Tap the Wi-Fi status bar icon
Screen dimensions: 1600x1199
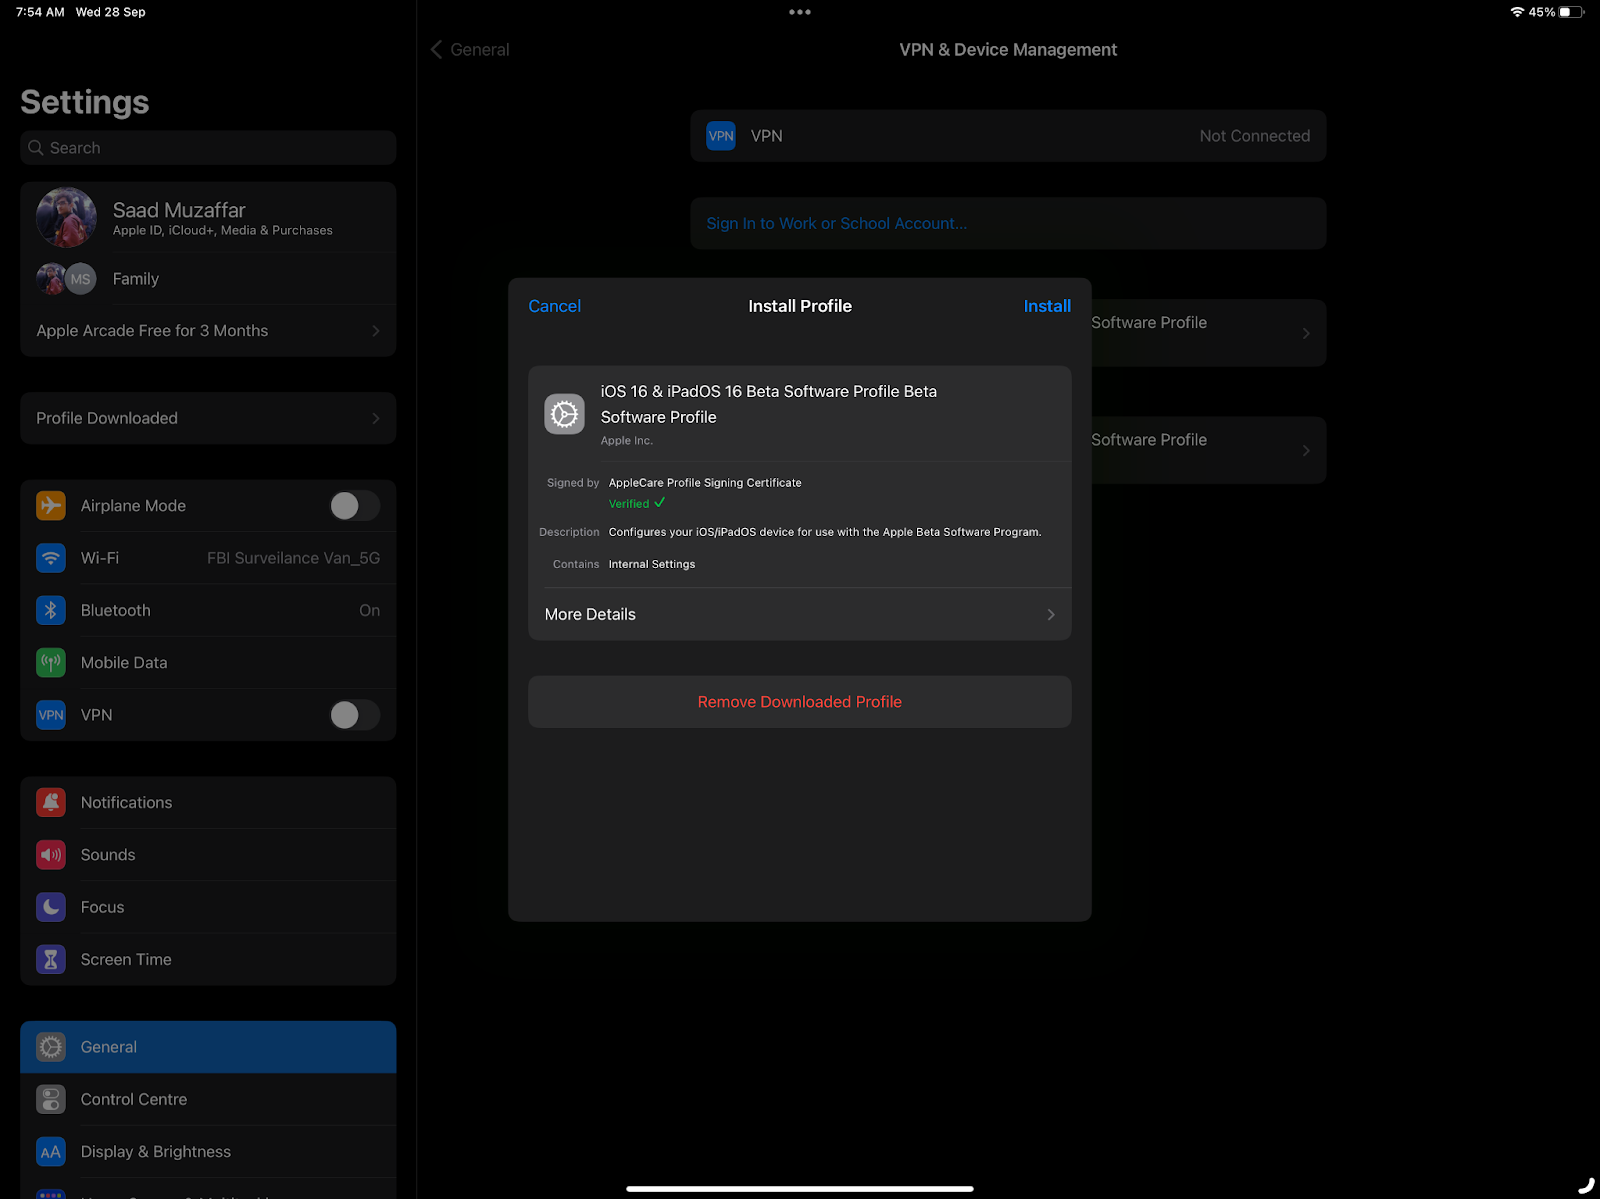point(1517,12)
